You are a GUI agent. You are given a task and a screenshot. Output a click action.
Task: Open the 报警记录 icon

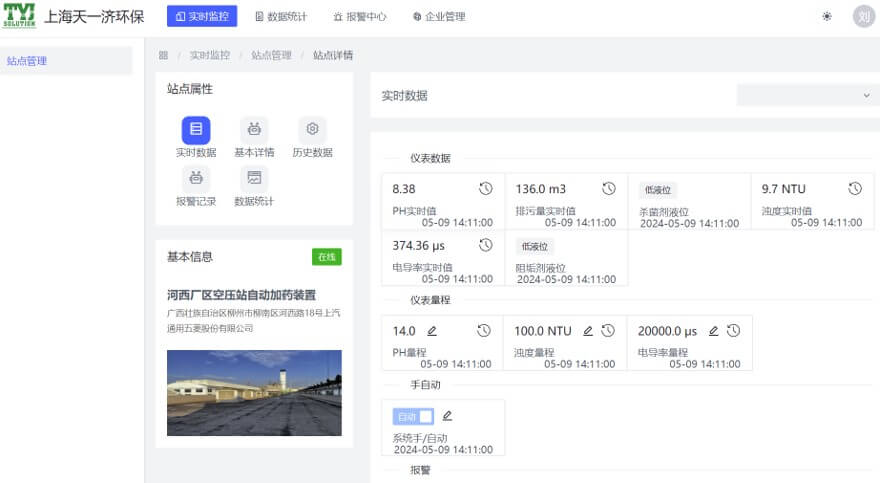tap(196, 179)
